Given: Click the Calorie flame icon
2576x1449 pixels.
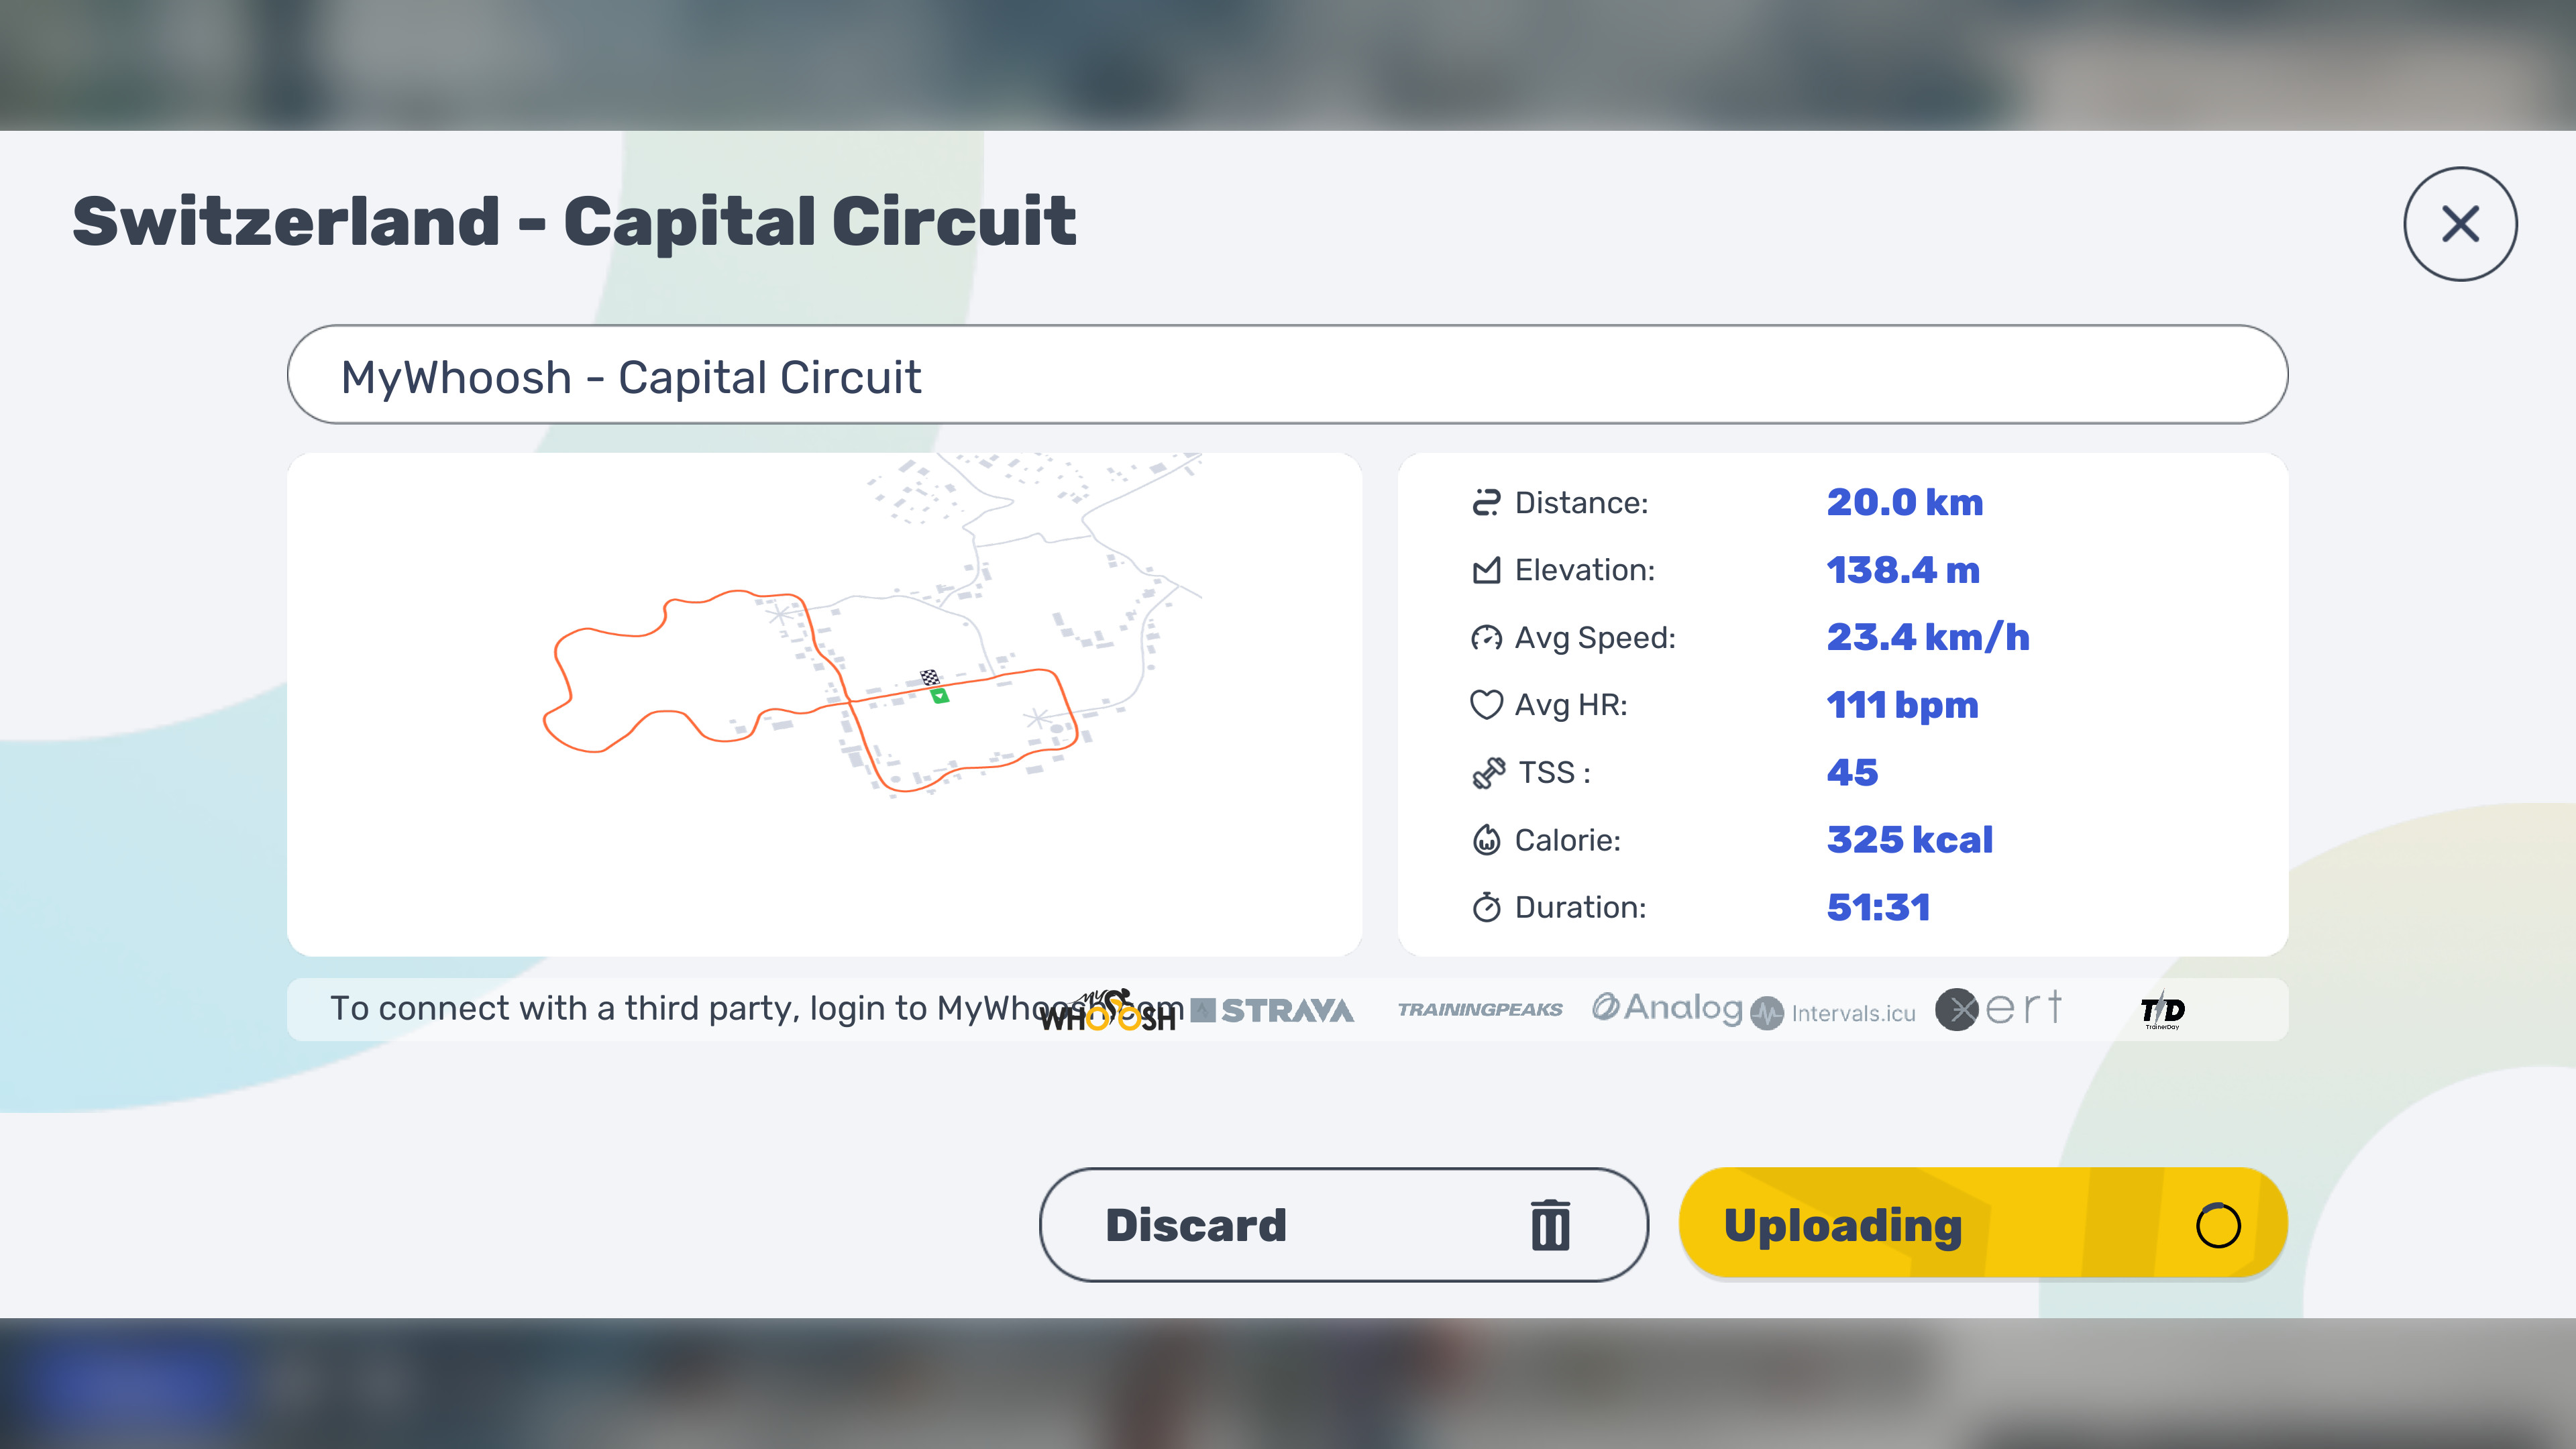Looking at the screenshot, I should pos(1486,839).
